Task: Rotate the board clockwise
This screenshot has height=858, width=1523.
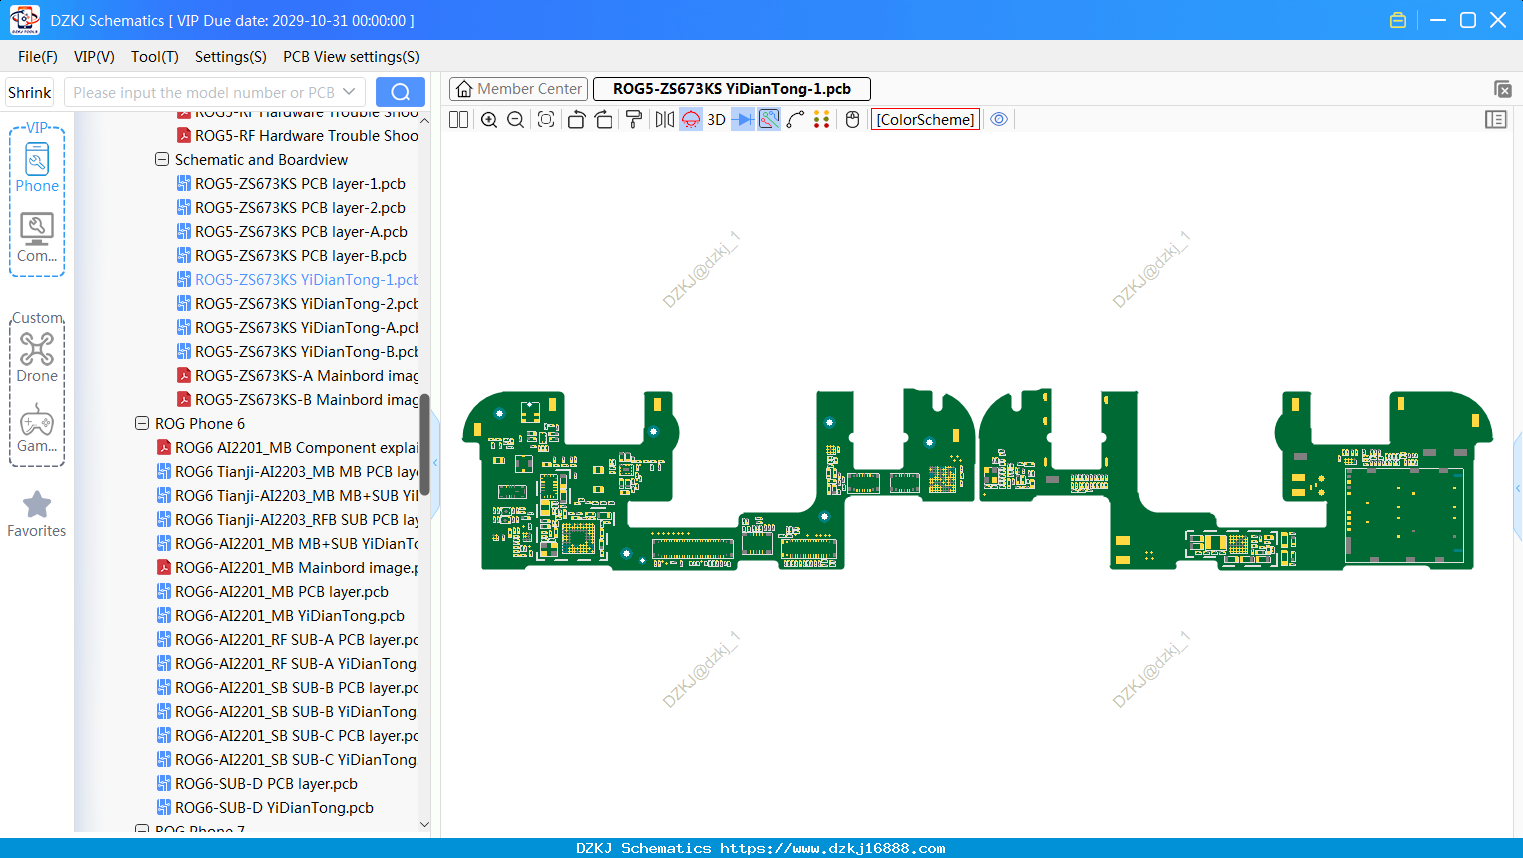Action: (x=603, y=120)
